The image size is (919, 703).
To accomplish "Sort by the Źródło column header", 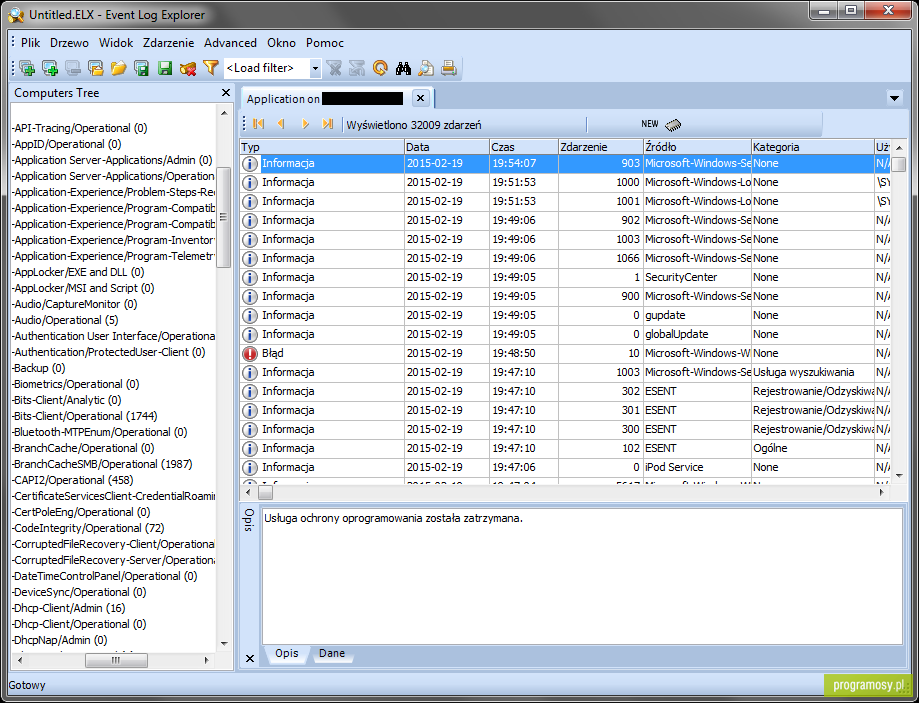I will (697, 147).
